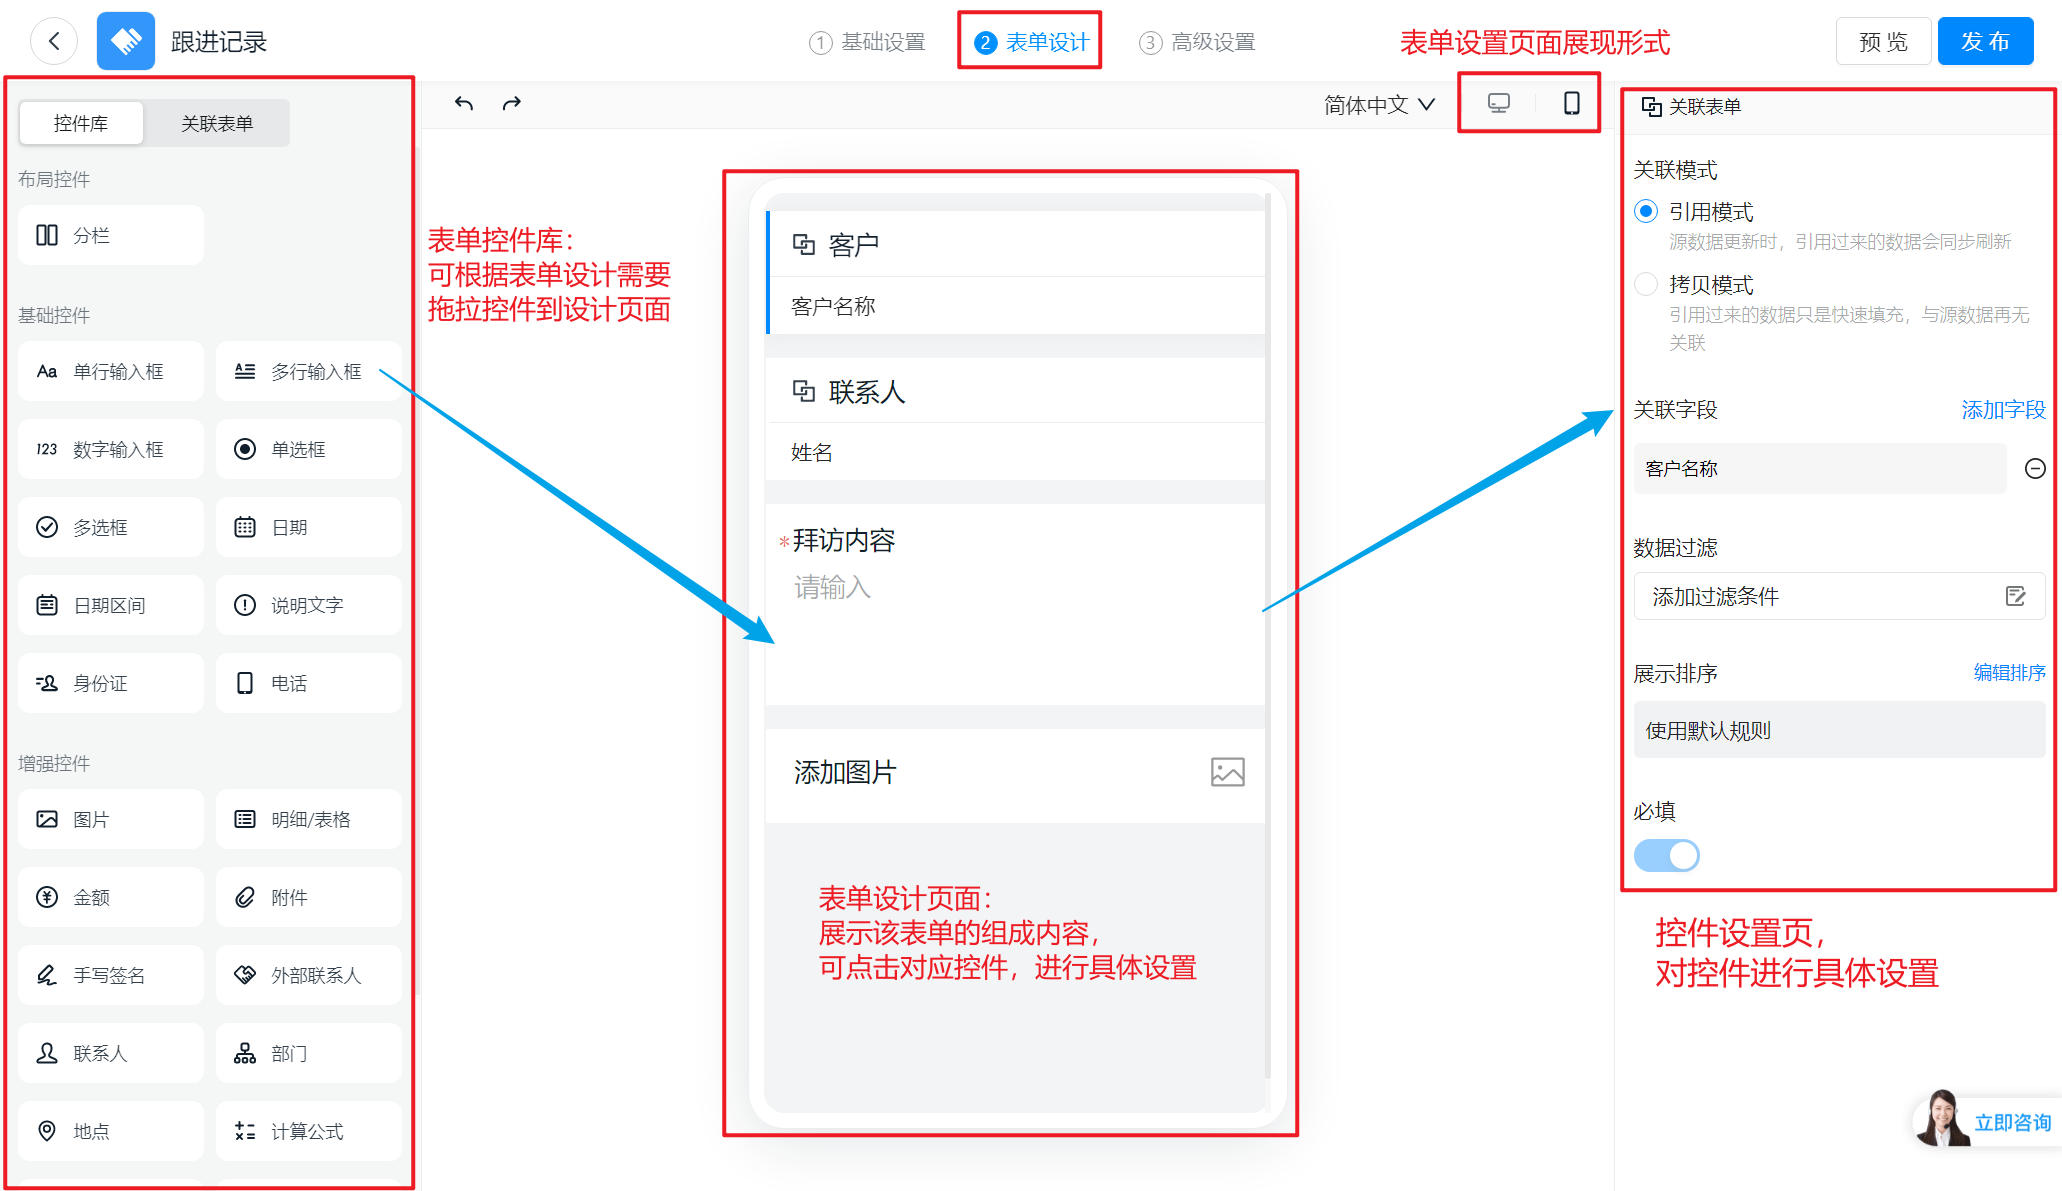Viewport: 2062px width, 1191px height.
Task: Toggle the 必填 switch
Action: point(1666,855)
